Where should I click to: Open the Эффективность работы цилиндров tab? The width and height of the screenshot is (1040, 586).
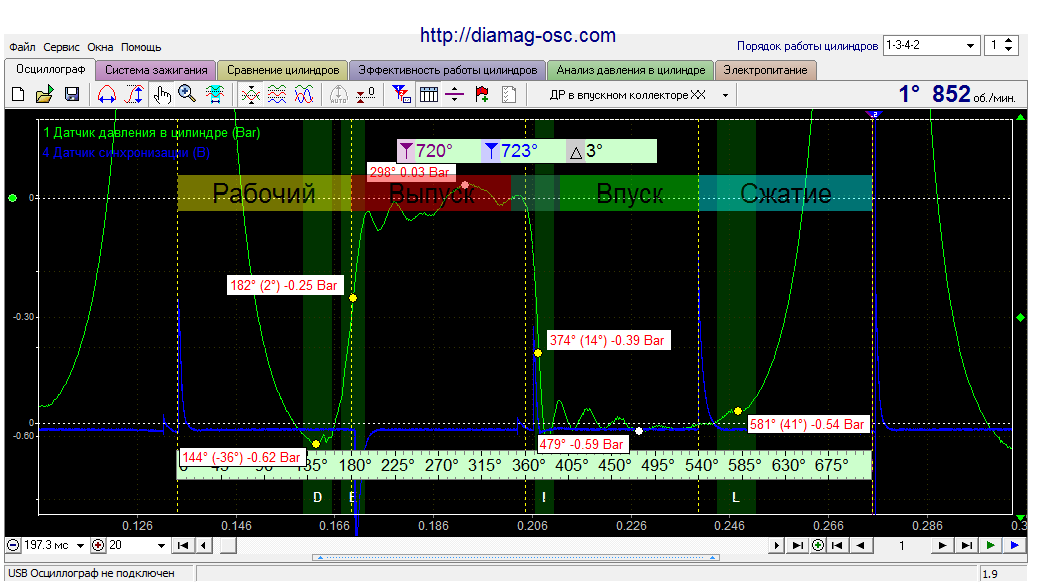coord(448,70)
